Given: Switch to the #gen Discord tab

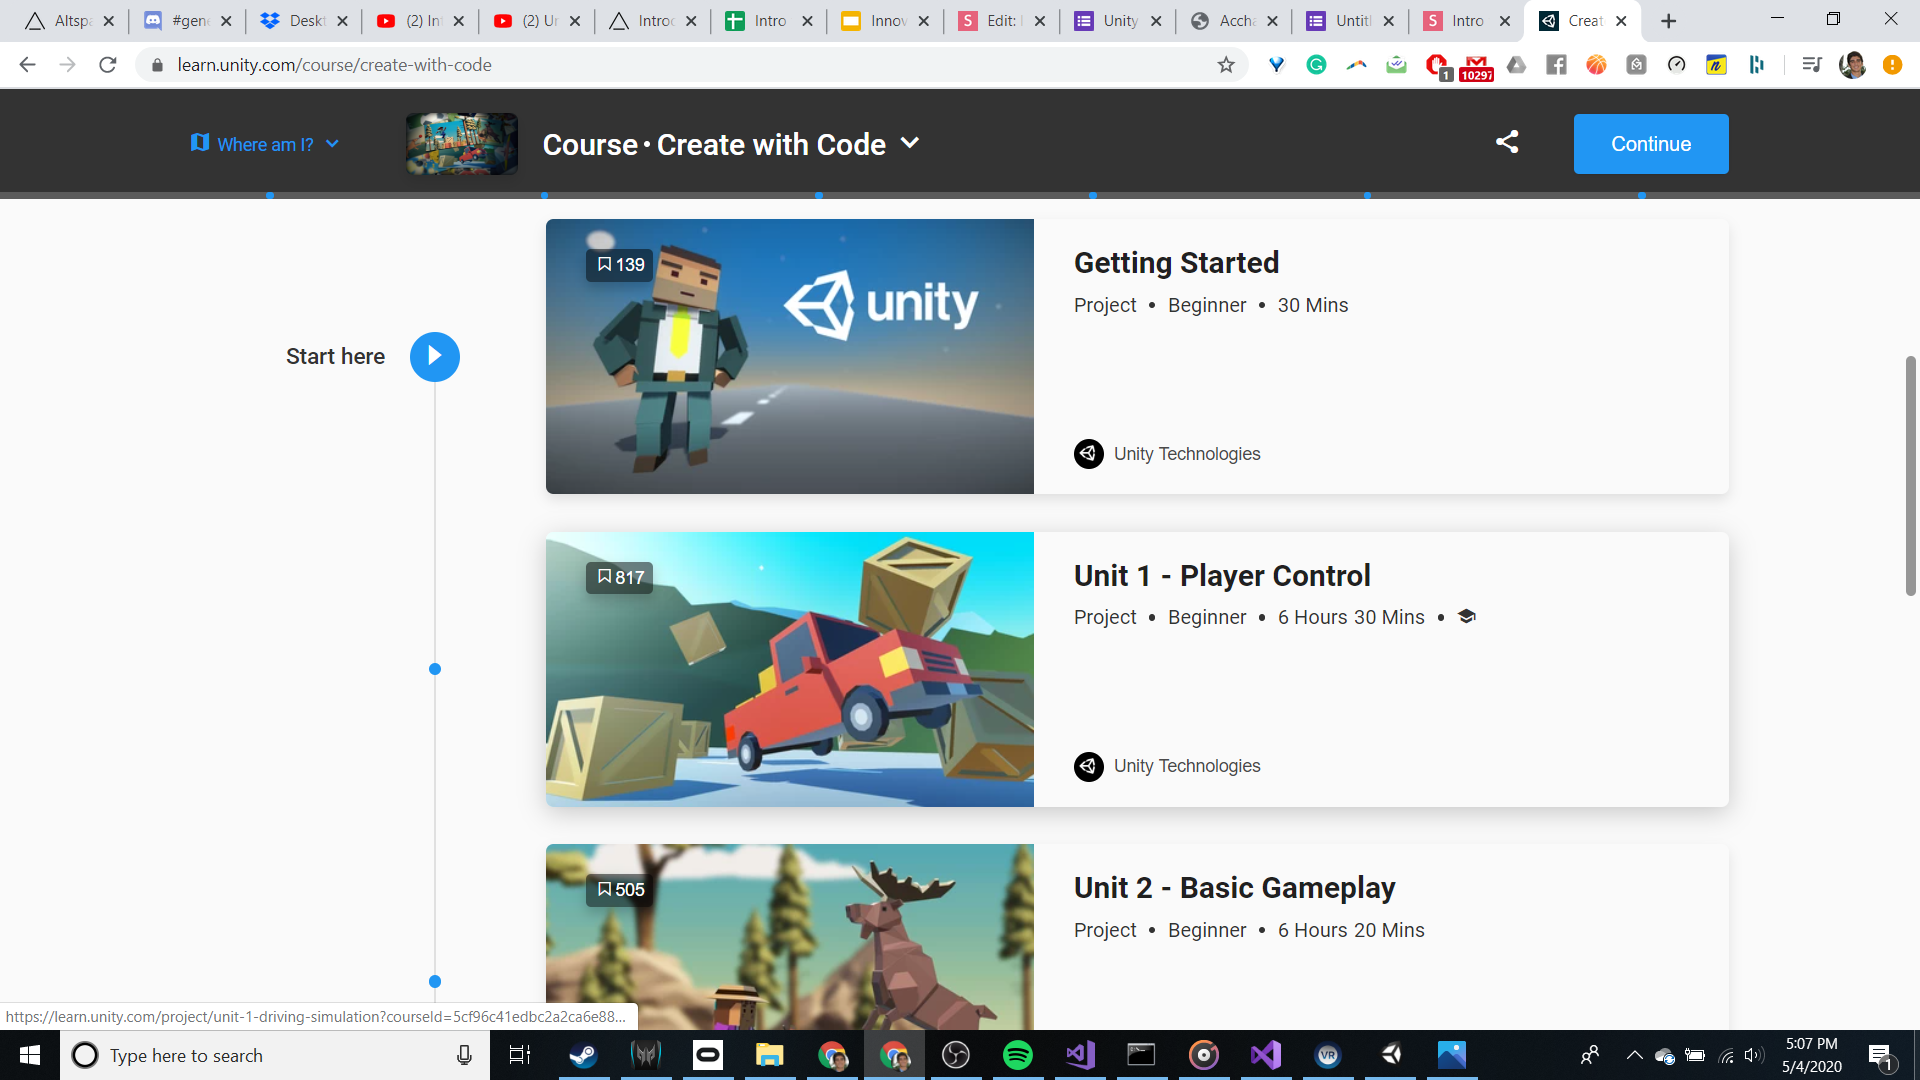Looking at the screenshot, I should [x=187, y=21].
